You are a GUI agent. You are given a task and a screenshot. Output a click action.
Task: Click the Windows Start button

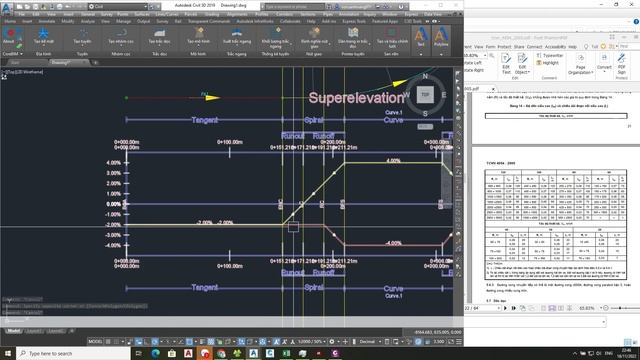pos(8,353)
